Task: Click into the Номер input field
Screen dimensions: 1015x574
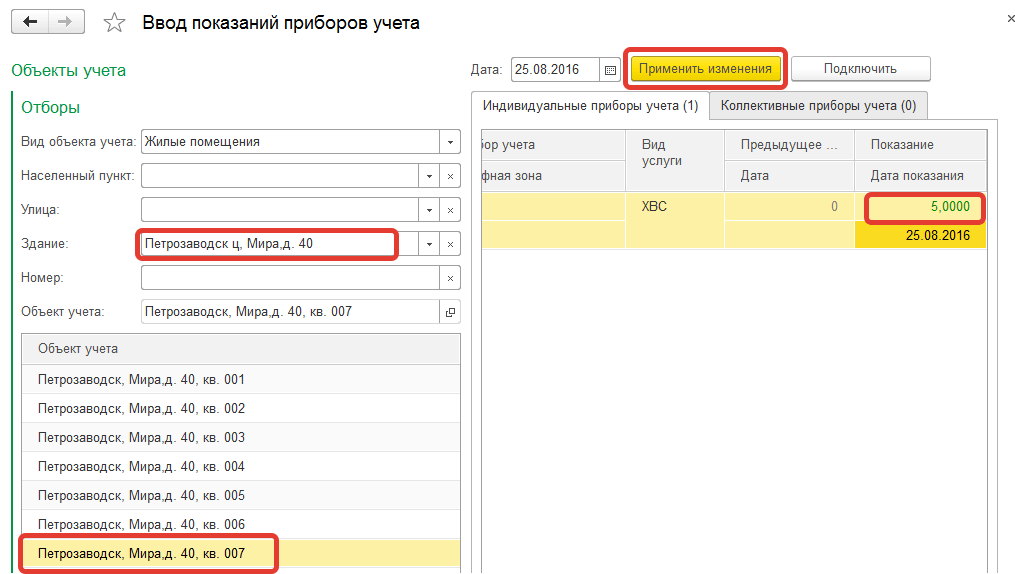Action: coord(290,278)
